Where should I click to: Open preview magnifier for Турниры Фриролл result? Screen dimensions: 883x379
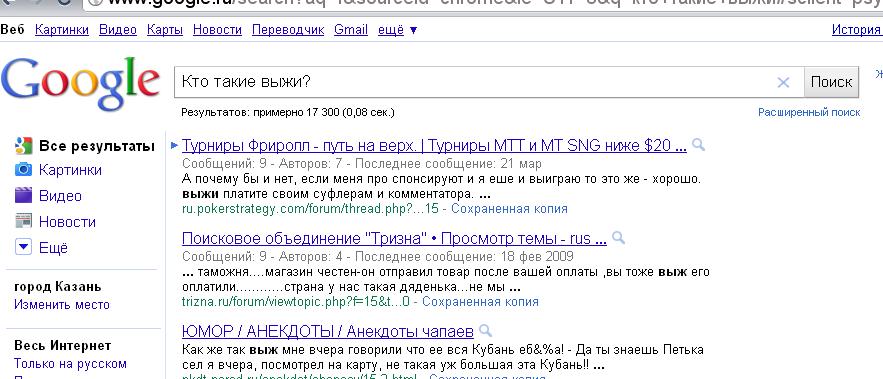(698, 145)
